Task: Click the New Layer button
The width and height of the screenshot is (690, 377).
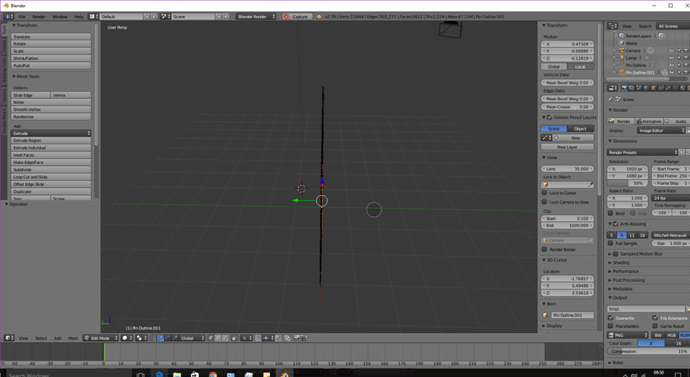Action: [x=567, y=147]
